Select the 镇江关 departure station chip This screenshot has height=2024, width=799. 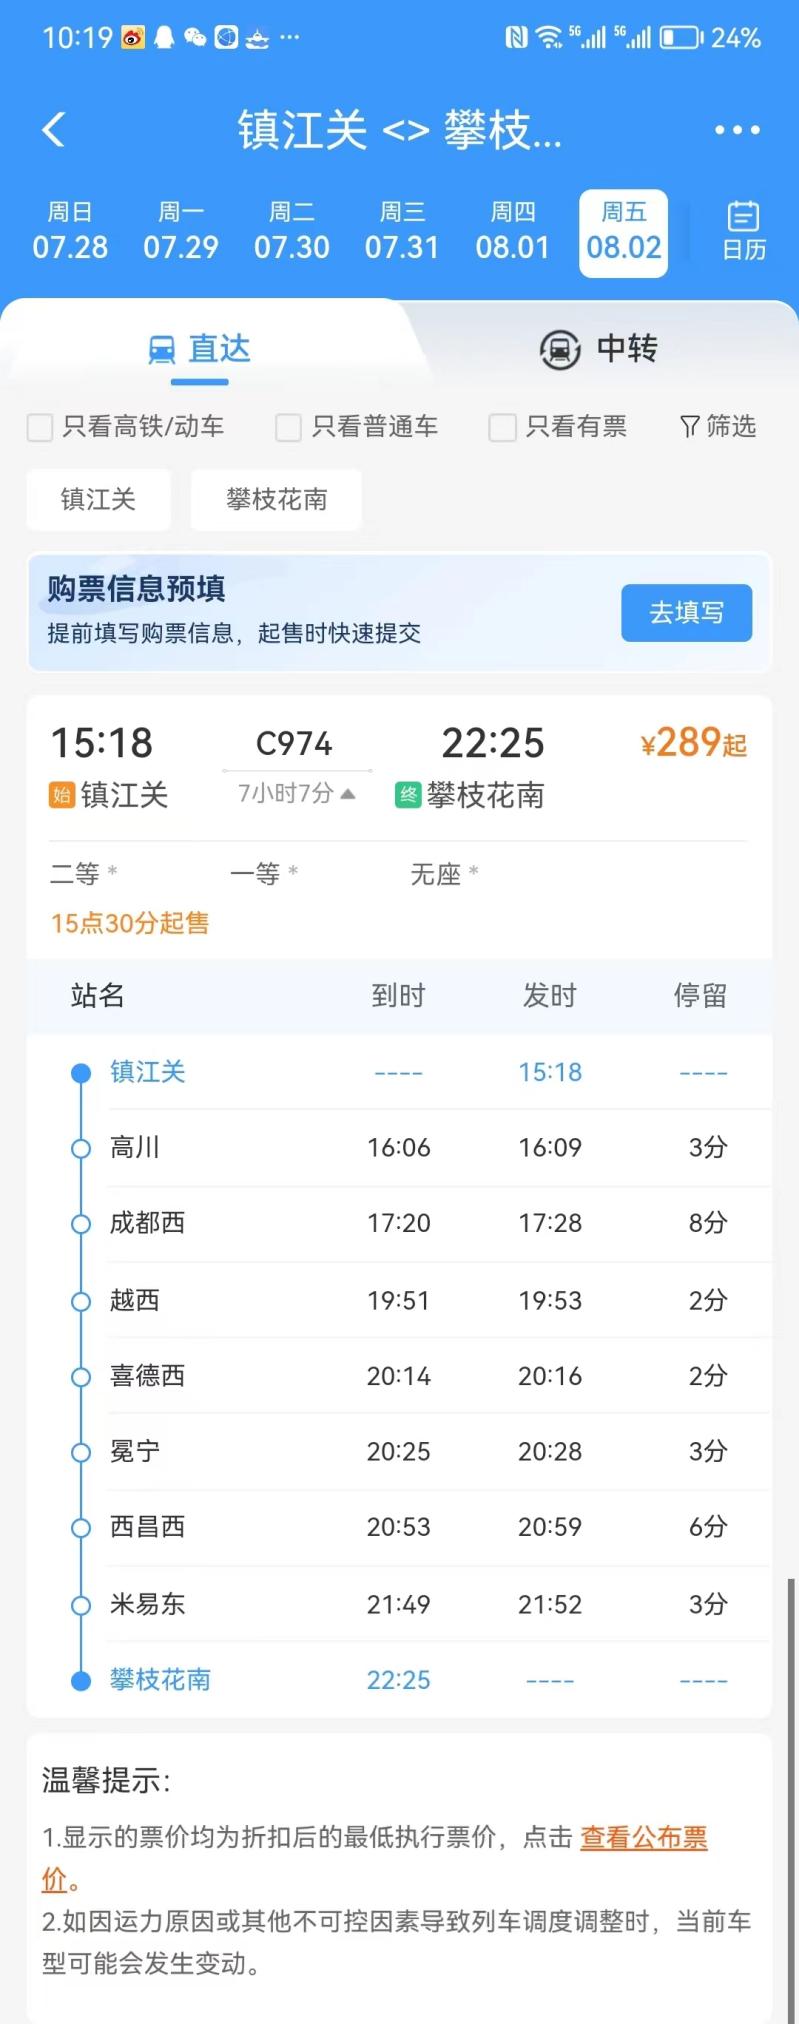pyautogui.click(x=98, y=499)
